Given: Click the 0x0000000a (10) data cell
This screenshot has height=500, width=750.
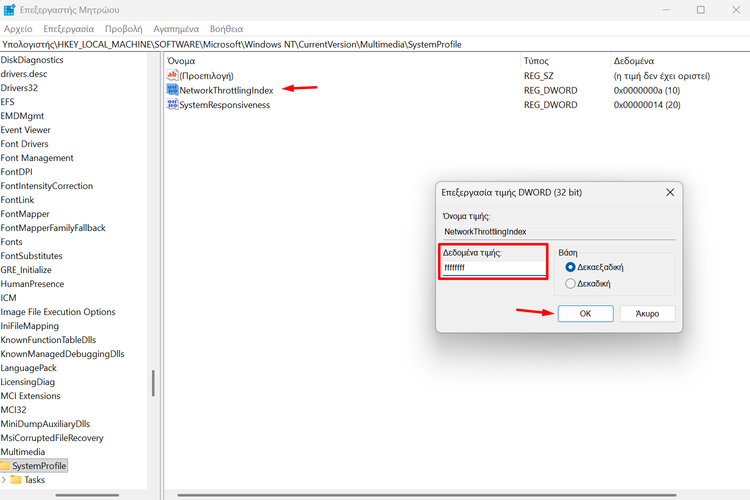Looking at the screenshot, I should (647, 90).
